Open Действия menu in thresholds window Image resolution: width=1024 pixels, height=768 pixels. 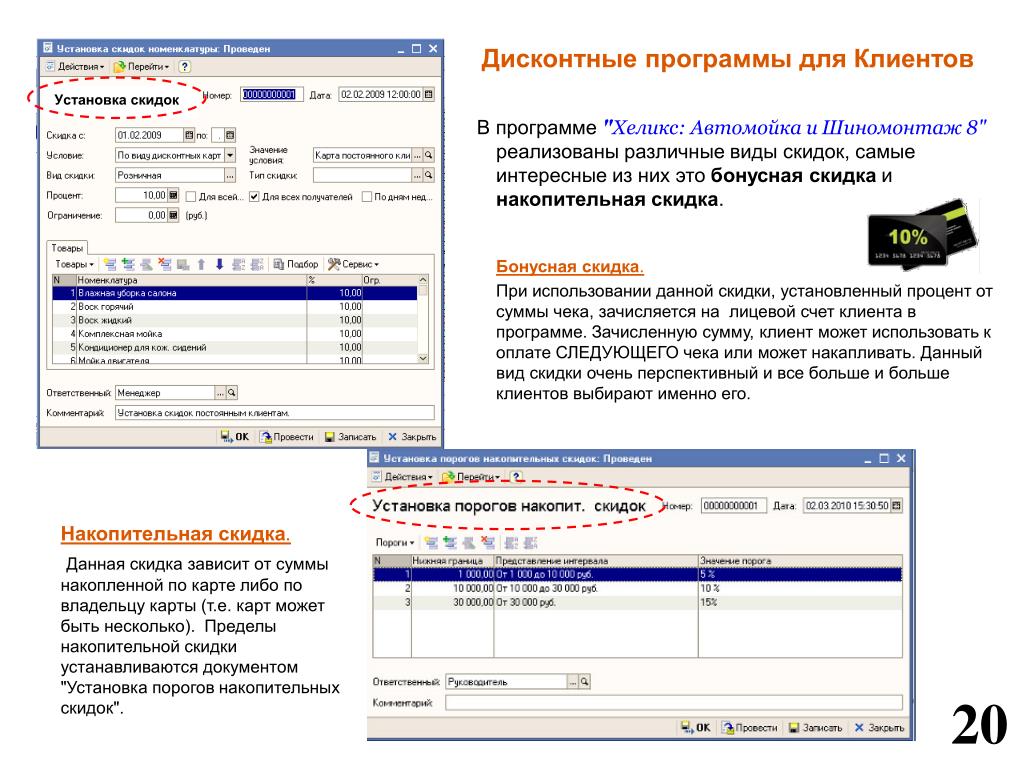point(402,477)
